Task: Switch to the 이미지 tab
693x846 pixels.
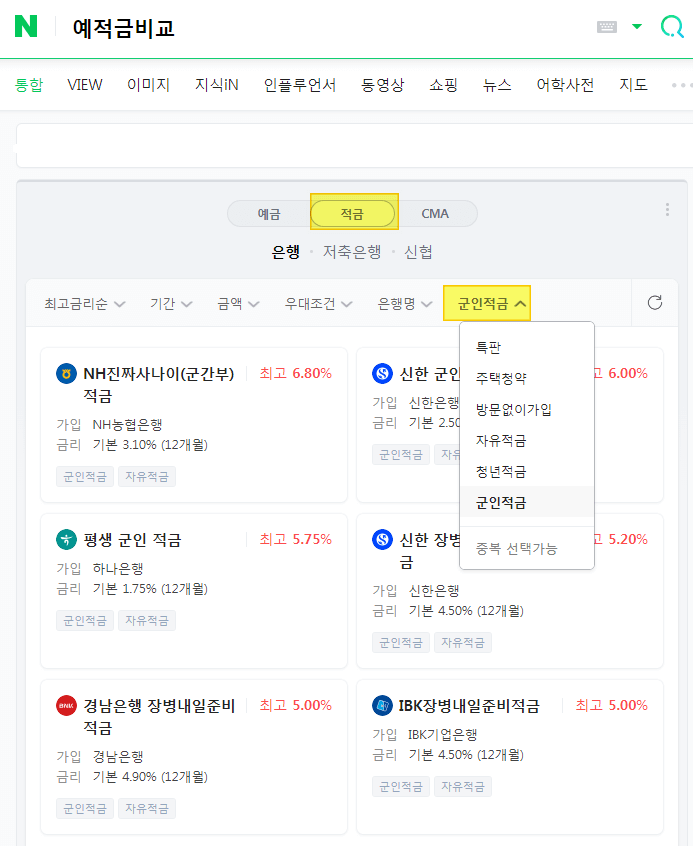Action: tap(148, 85)
